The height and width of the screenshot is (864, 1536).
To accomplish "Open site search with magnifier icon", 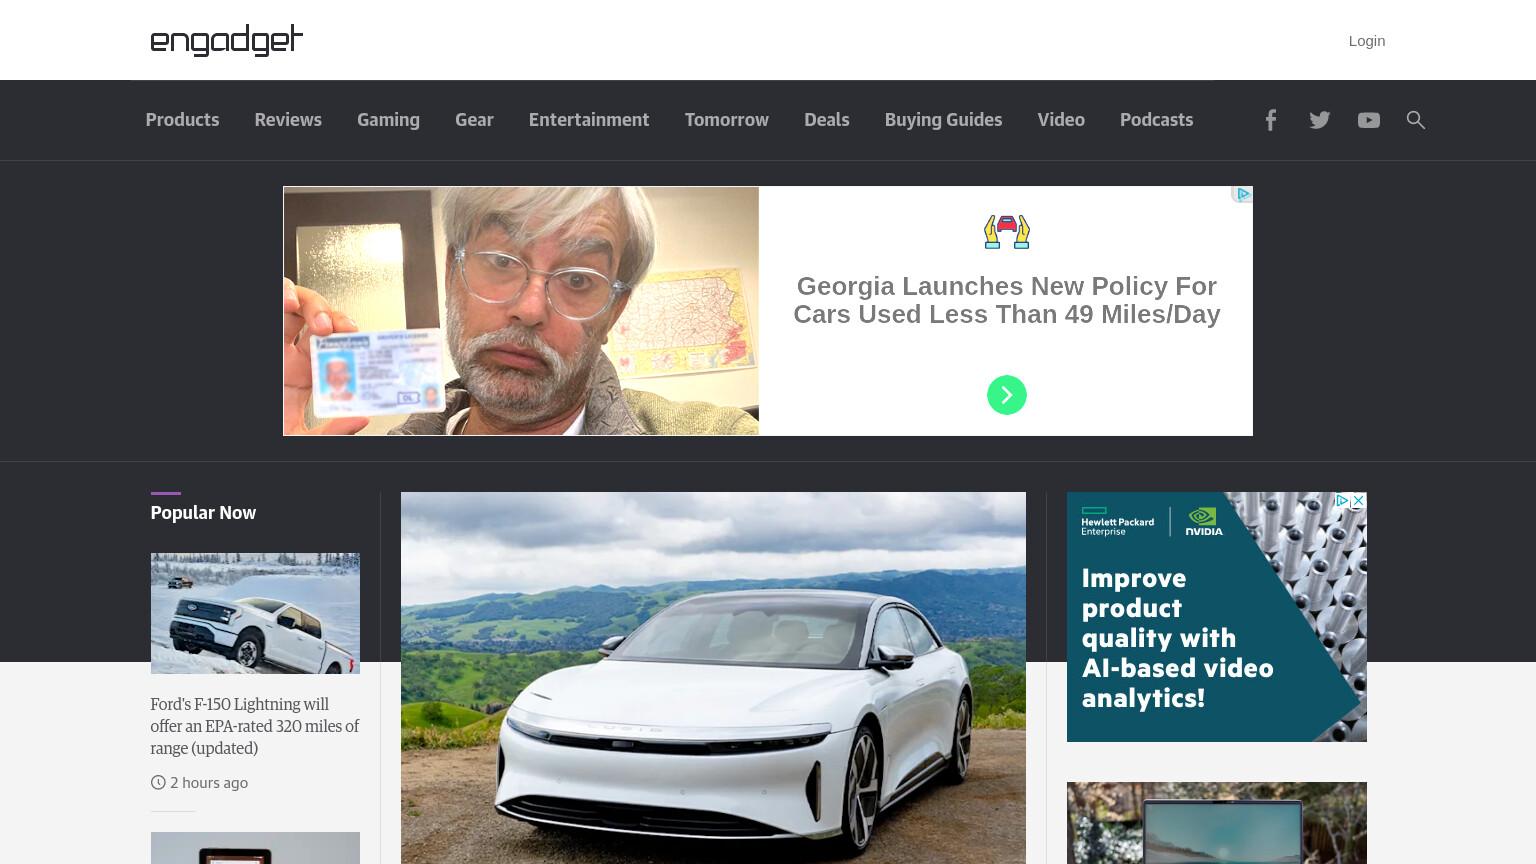I will (x=1416, y=120).
